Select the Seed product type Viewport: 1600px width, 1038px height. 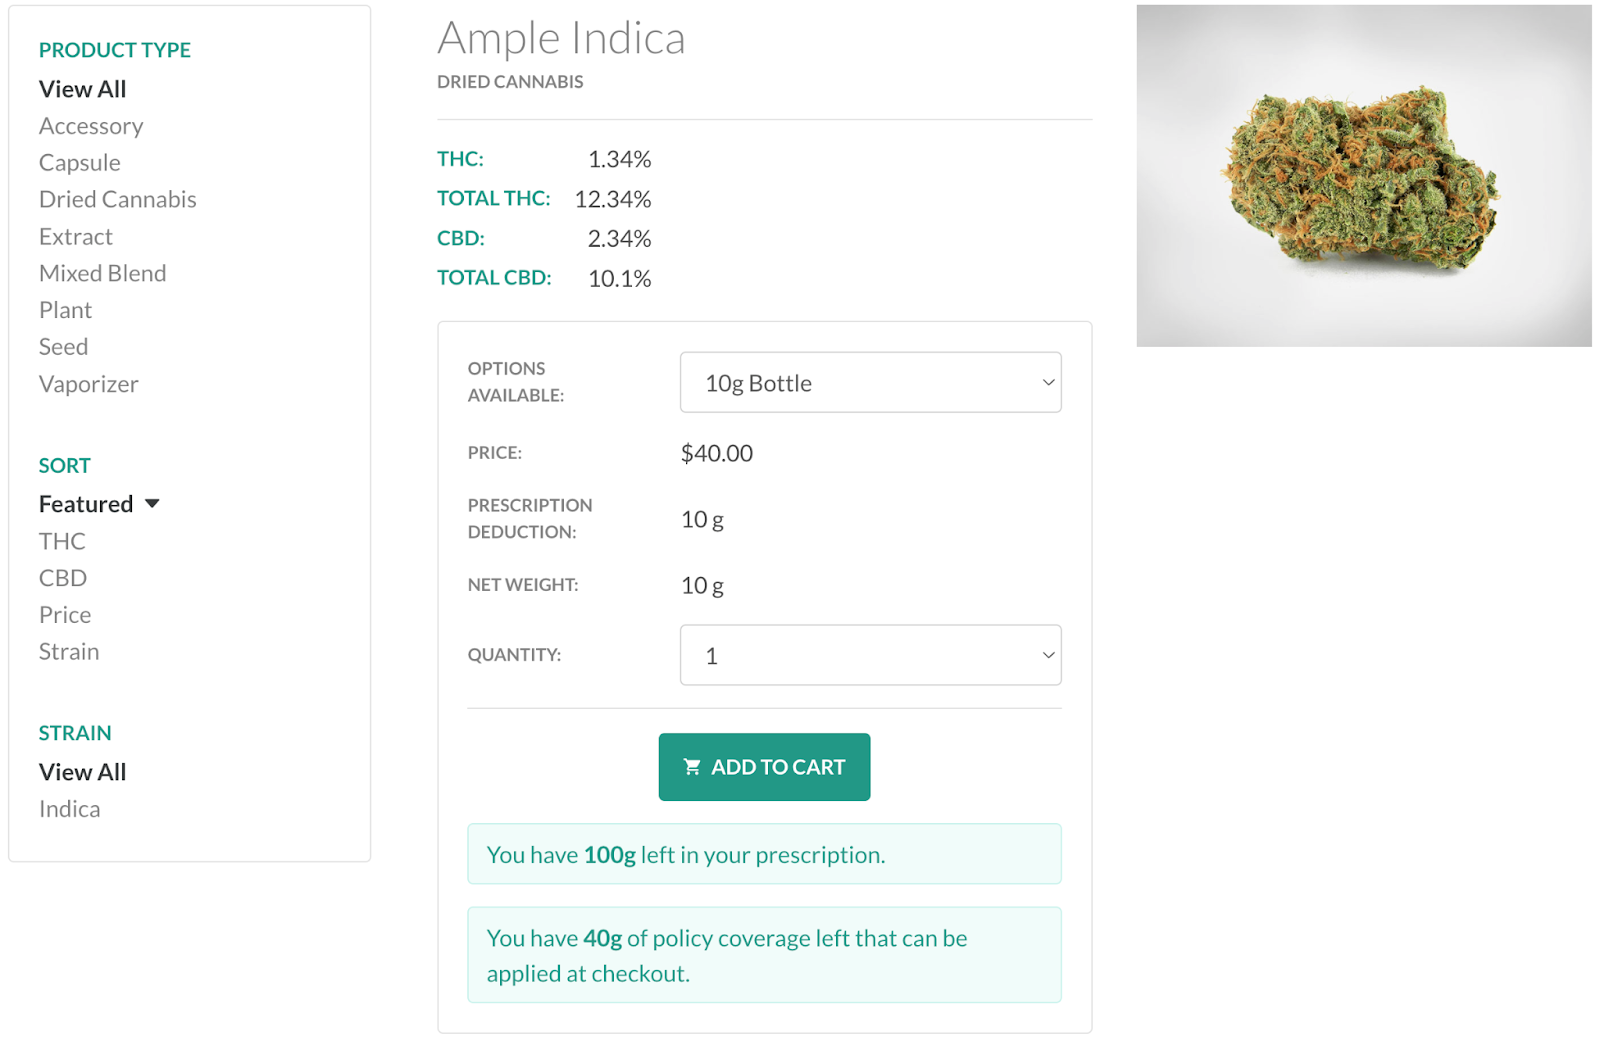64,347
